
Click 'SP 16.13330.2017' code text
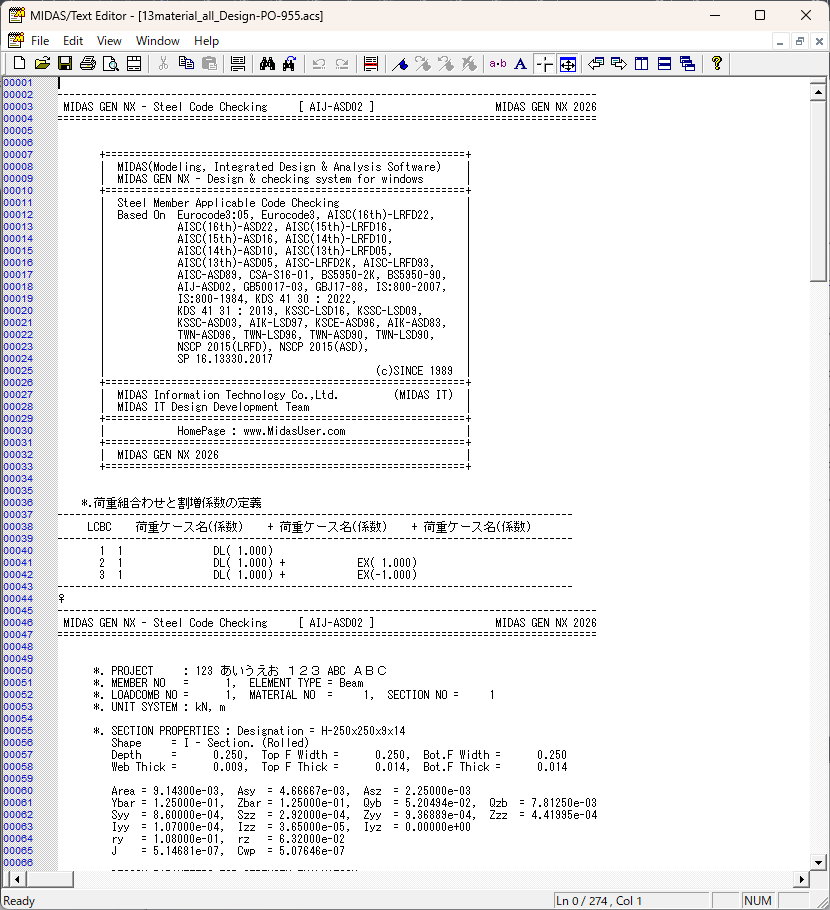coord(225,359)
